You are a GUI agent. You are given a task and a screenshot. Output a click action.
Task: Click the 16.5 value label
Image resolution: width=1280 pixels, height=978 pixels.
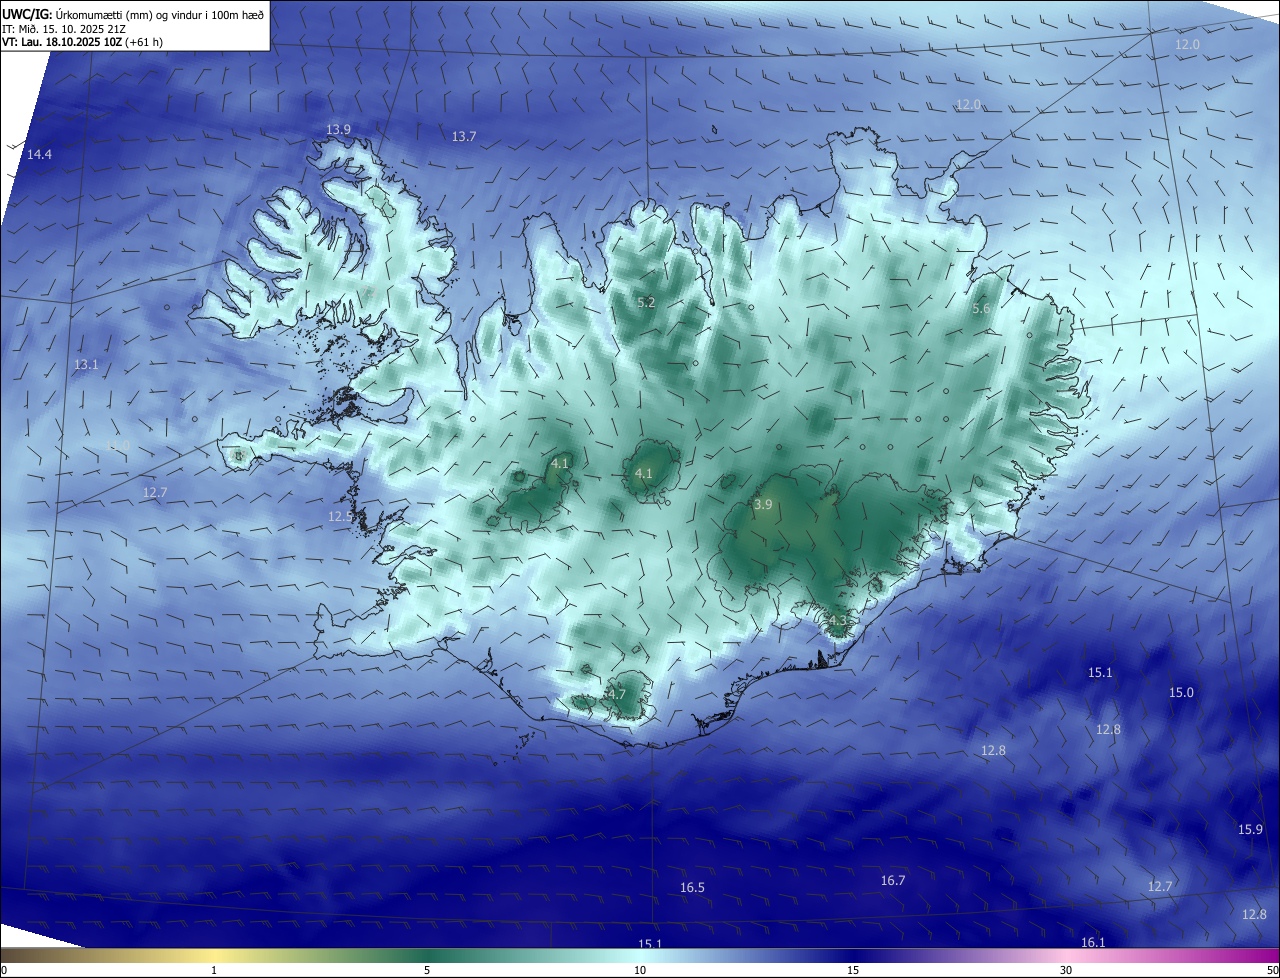coord(692,888)
